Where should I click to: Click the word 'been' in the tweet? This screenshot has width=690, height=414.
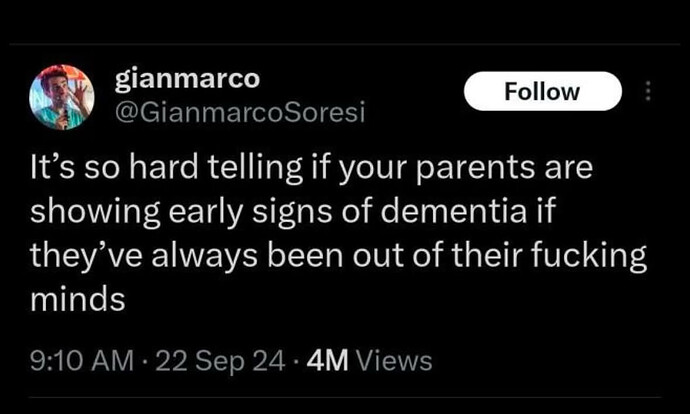305,255
